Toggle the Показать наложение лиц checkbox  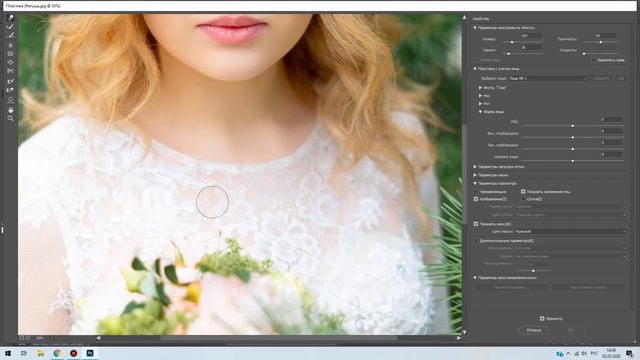point(523,191)
